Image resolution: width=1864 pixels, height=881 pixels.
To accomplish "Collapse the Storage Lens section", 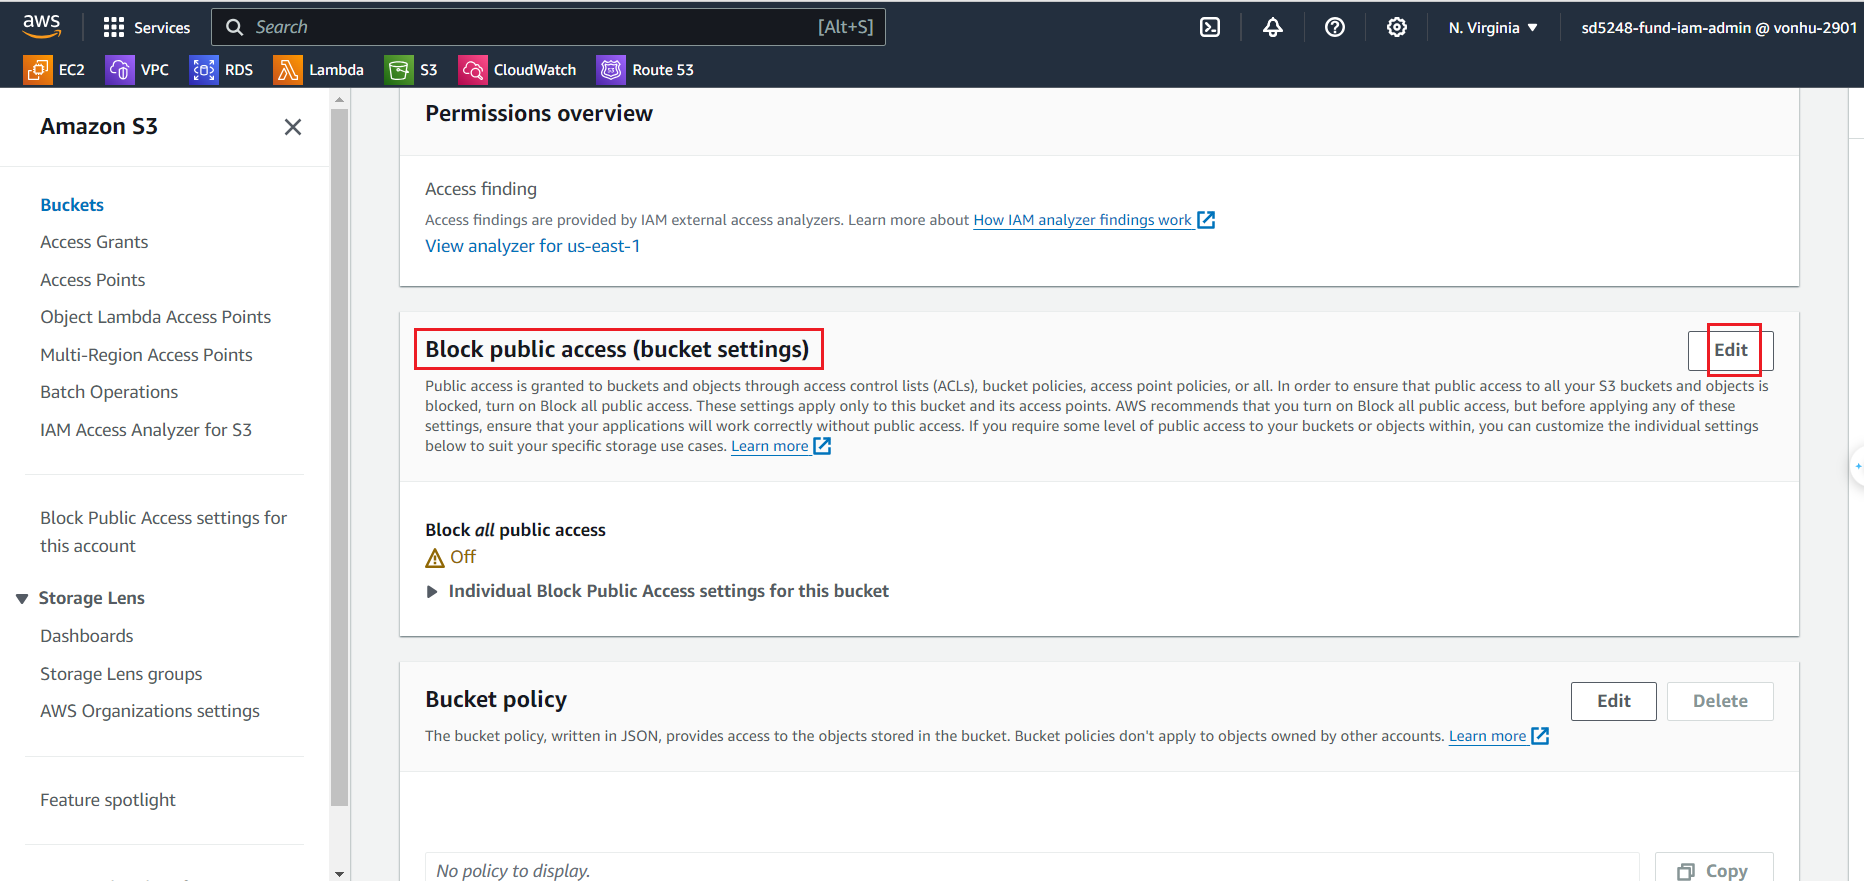I will pyautogui.click(x=22, y=598).
